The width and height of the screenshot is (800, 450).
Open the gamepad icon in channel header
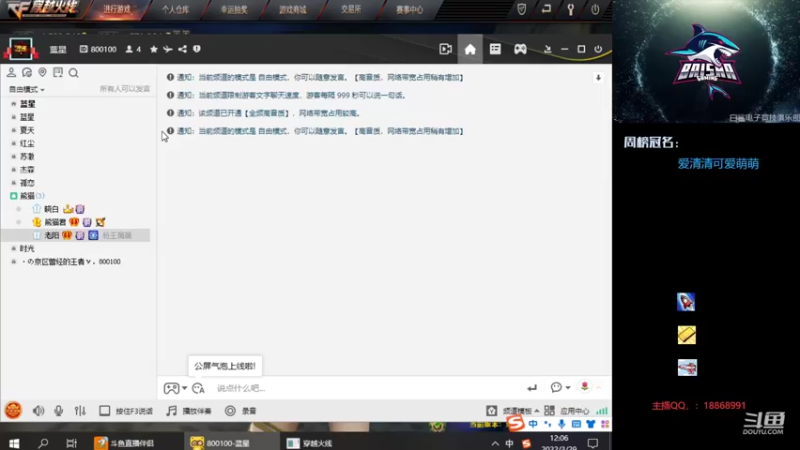point(520,49)
